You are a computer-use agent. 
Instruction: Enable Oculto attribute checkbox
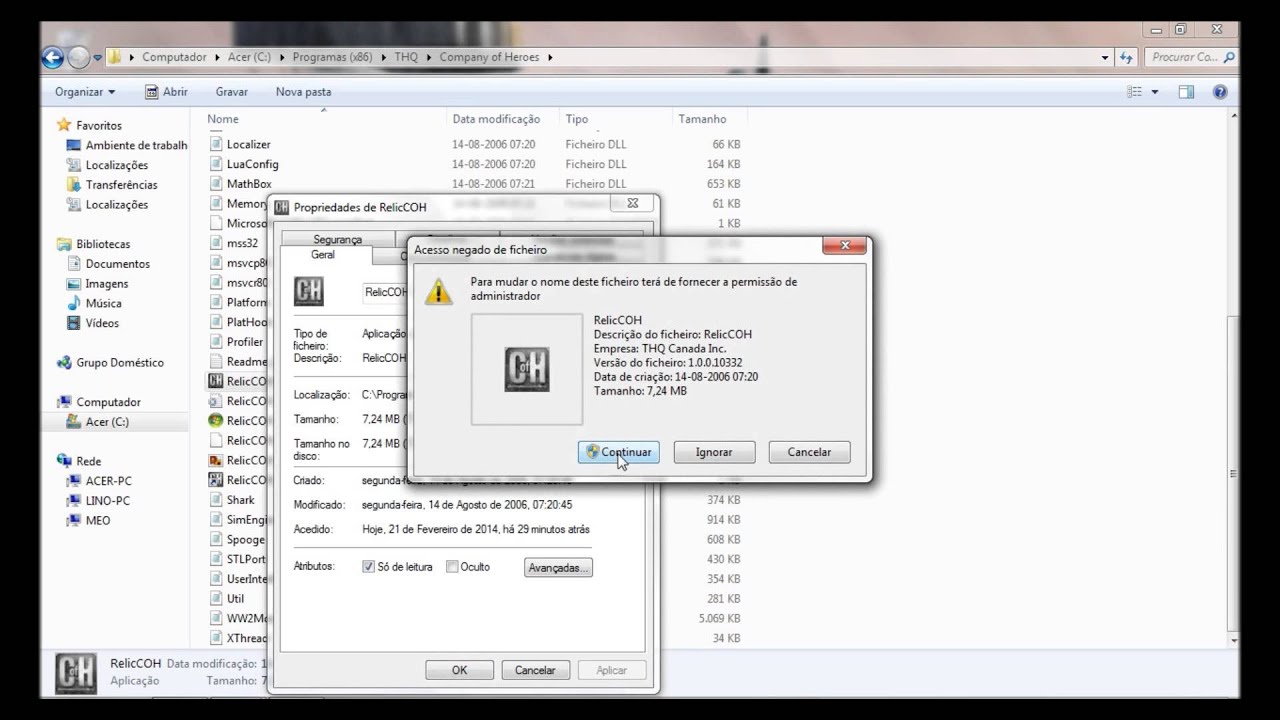pyautogui.click(x=452, y=567)
